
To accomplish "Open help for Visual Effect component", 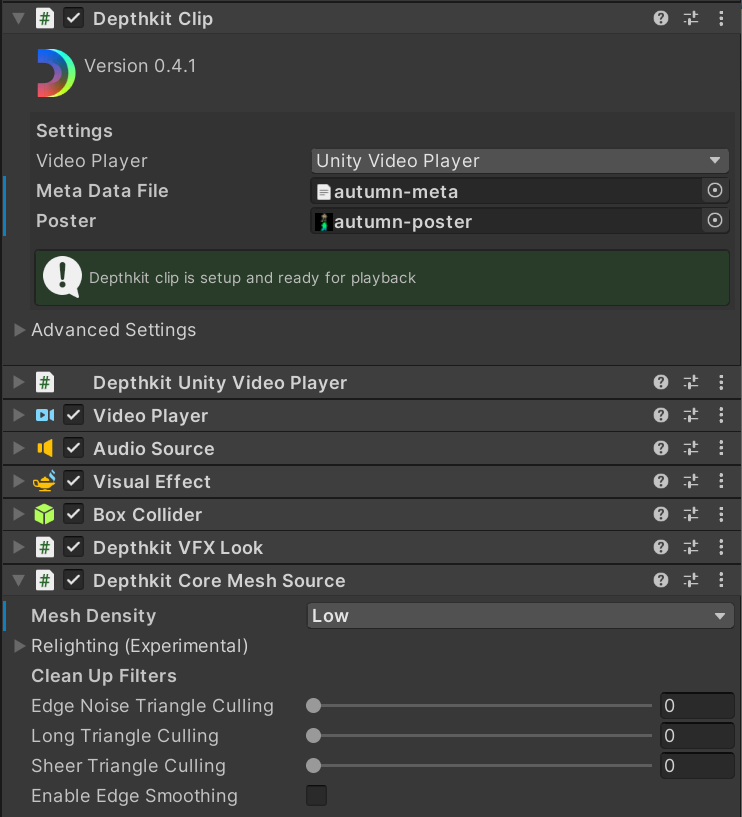I will pyautogui.click(x=661, y=481).
